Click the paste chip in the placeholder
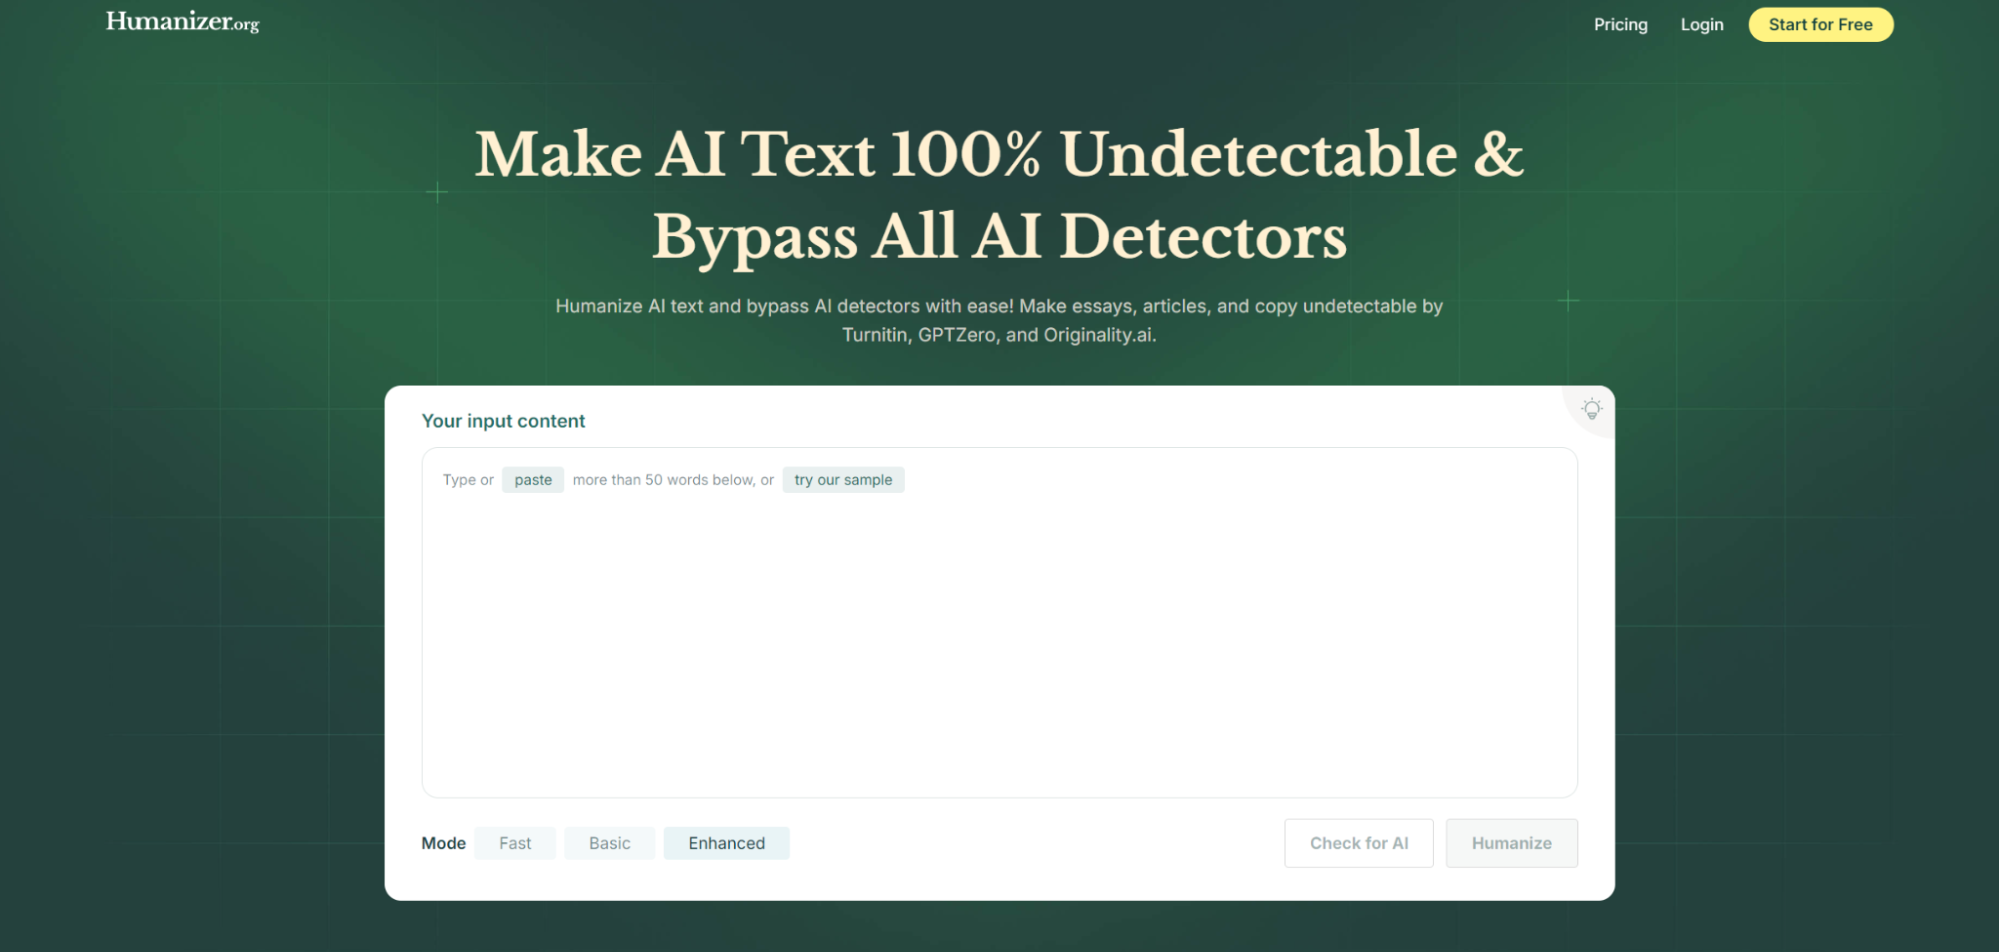This screenshot has height=952, width=1999. tap(533, 480)
